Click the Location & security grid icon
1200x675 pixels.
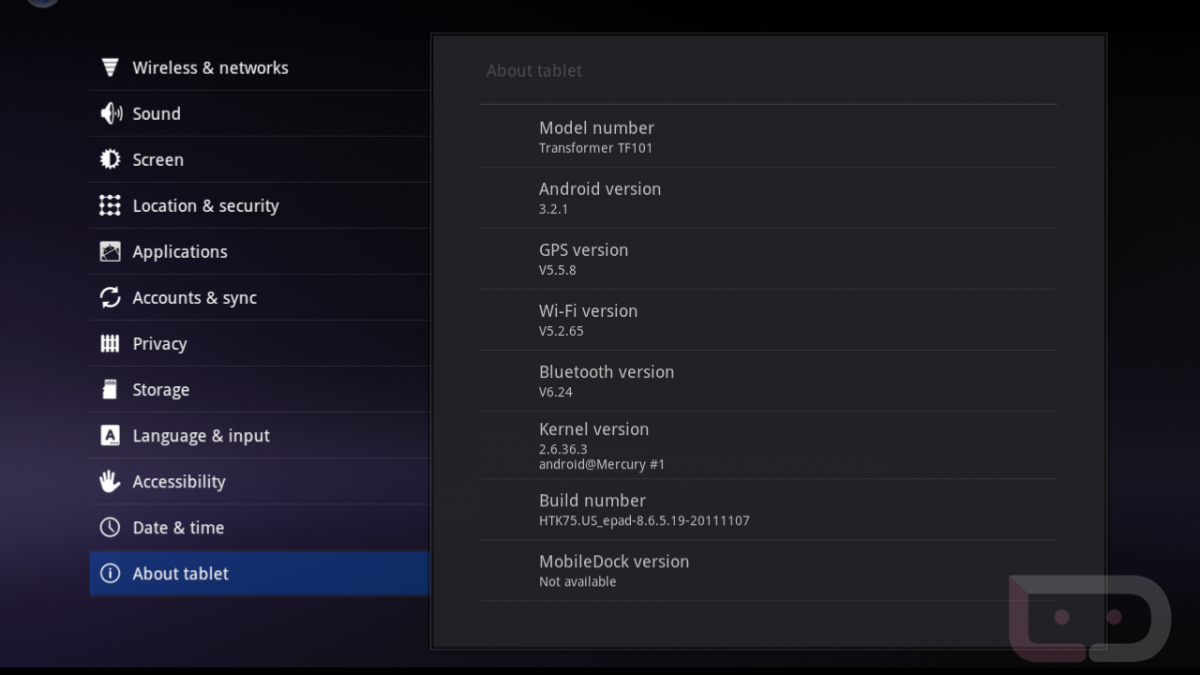pyautogui.click(x=110, y=206)
